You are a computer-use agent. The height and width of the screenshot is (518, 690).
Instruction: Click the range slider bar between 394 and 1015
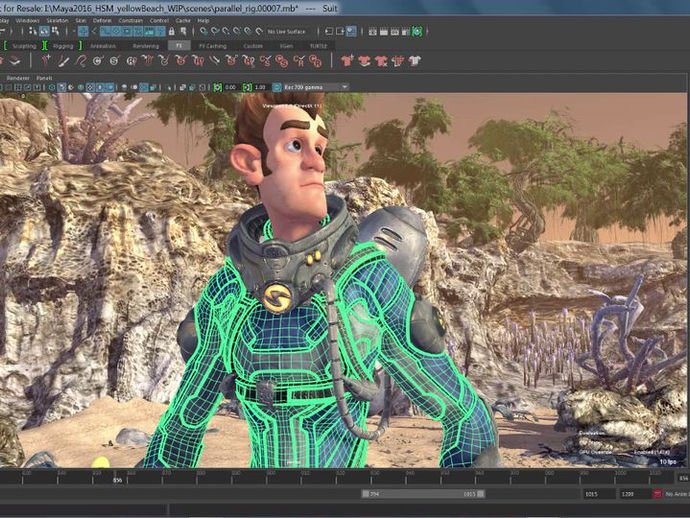(423, 494)
